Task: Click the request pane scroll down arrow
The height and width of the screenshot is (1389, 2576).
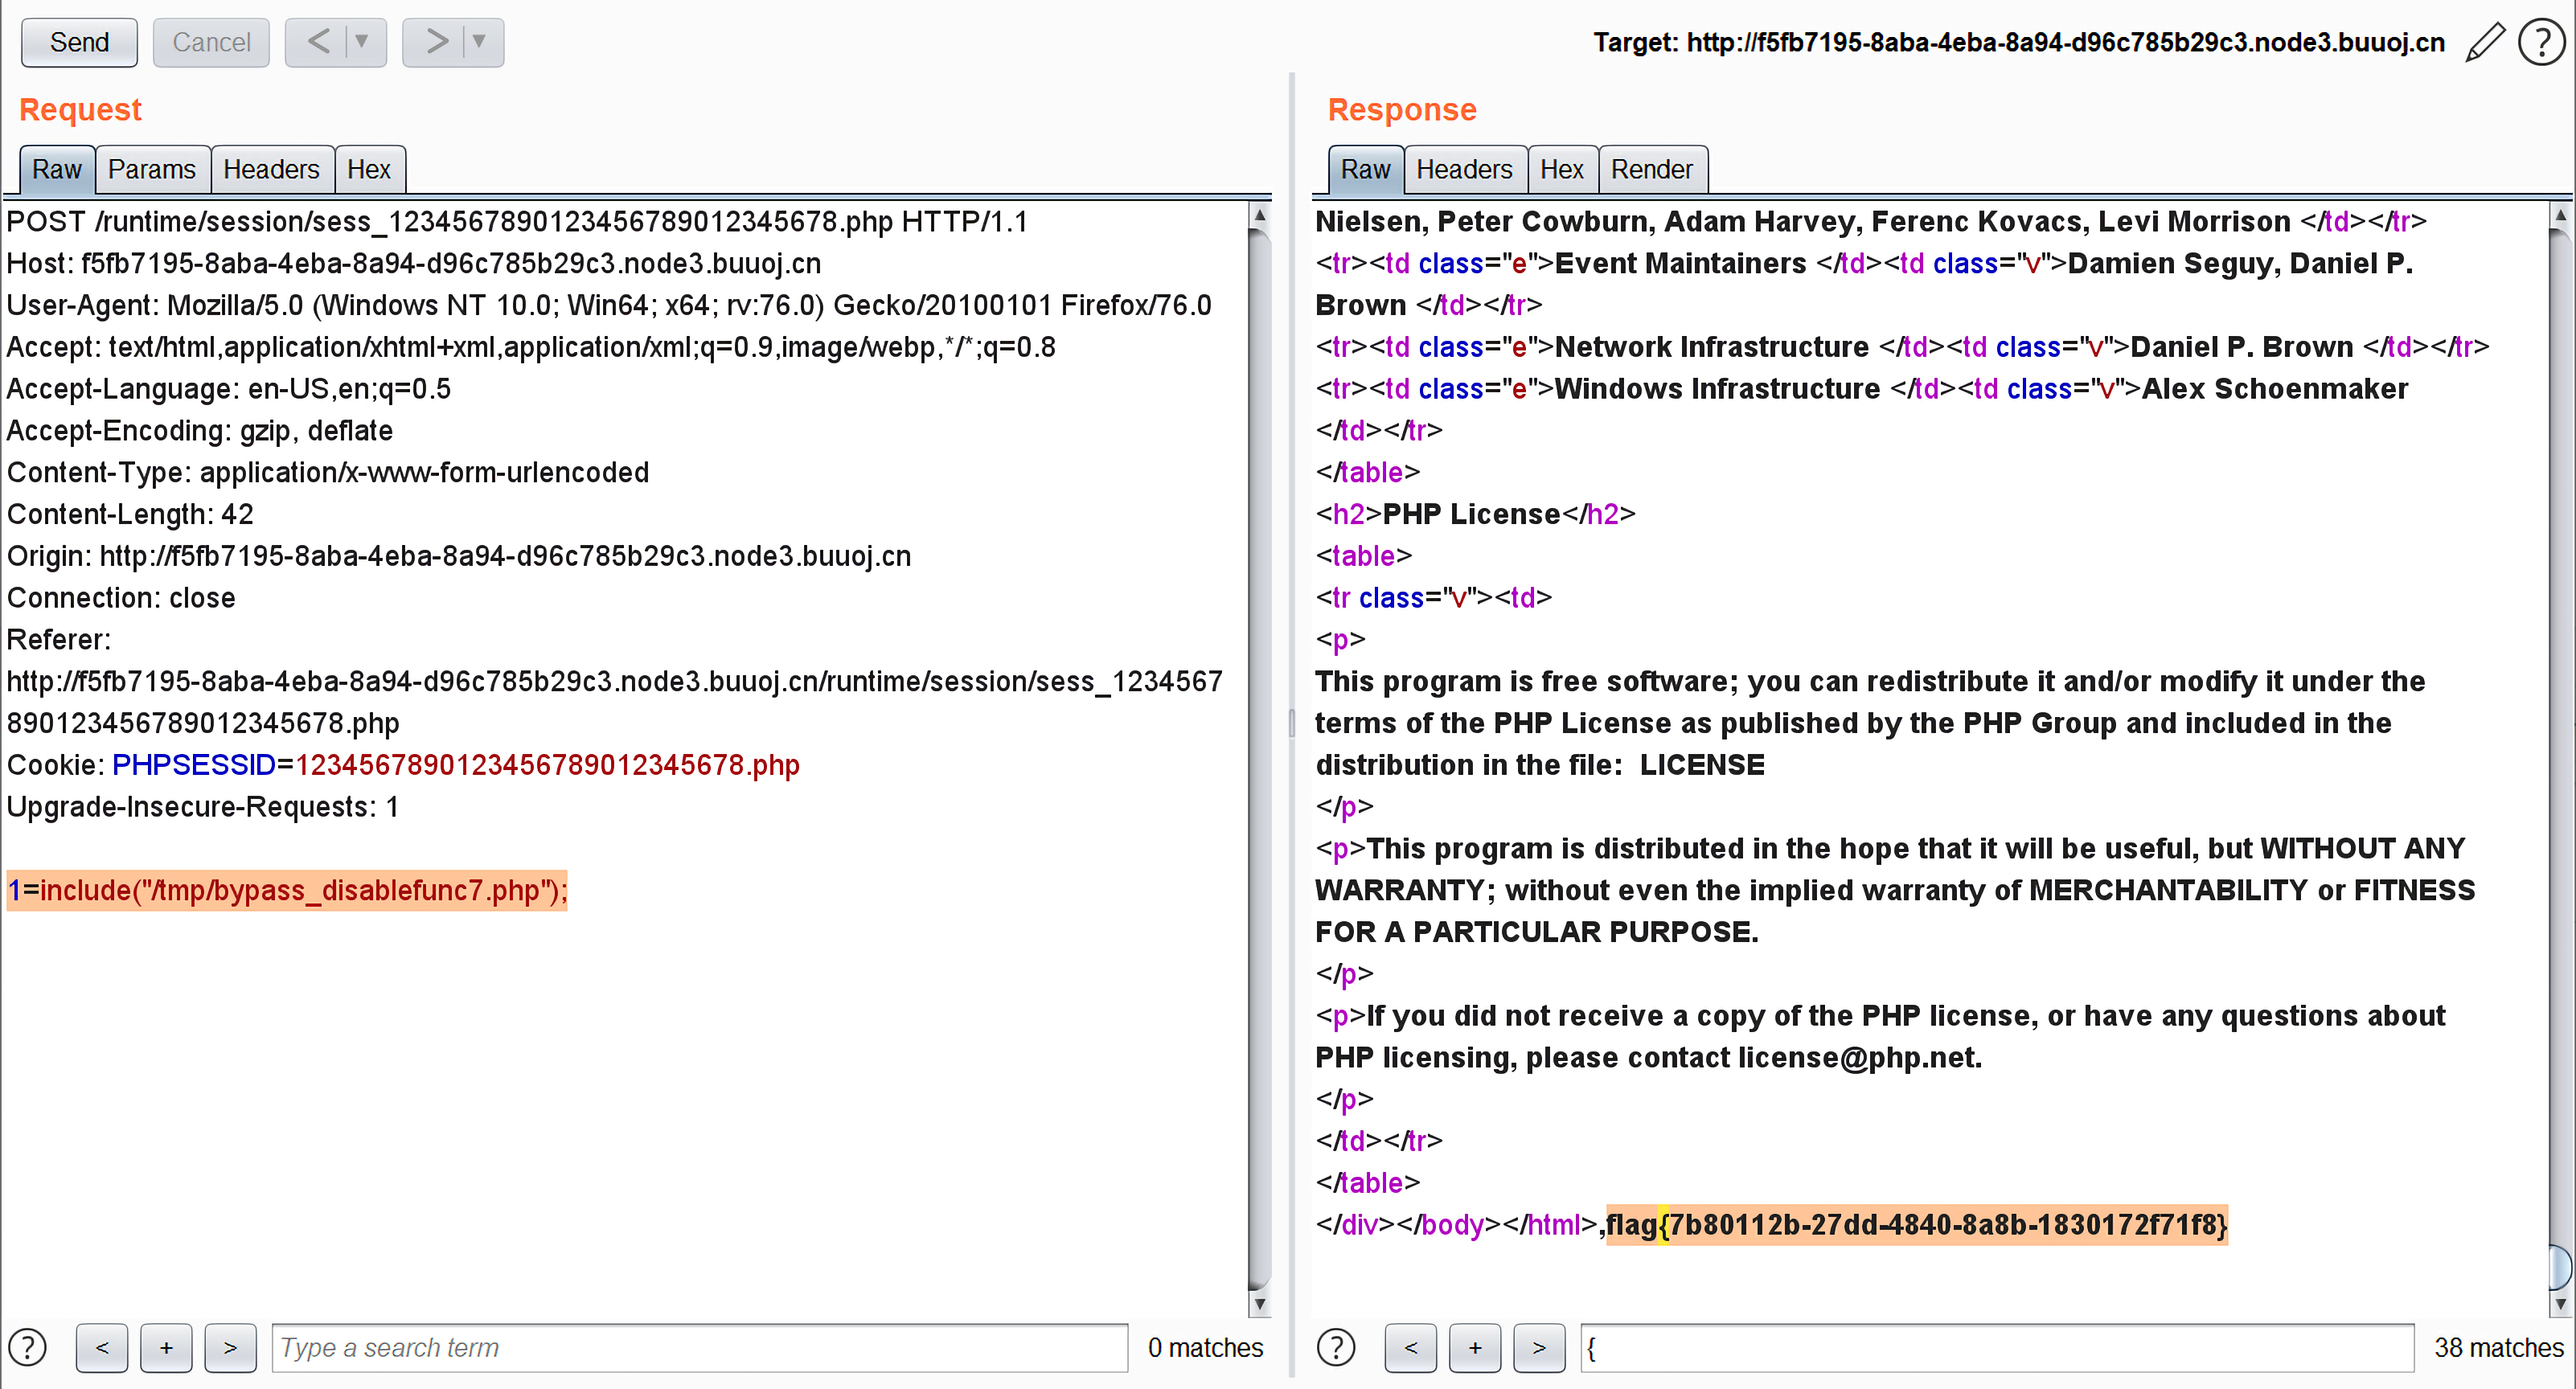Action: tap(1260, 1304)
